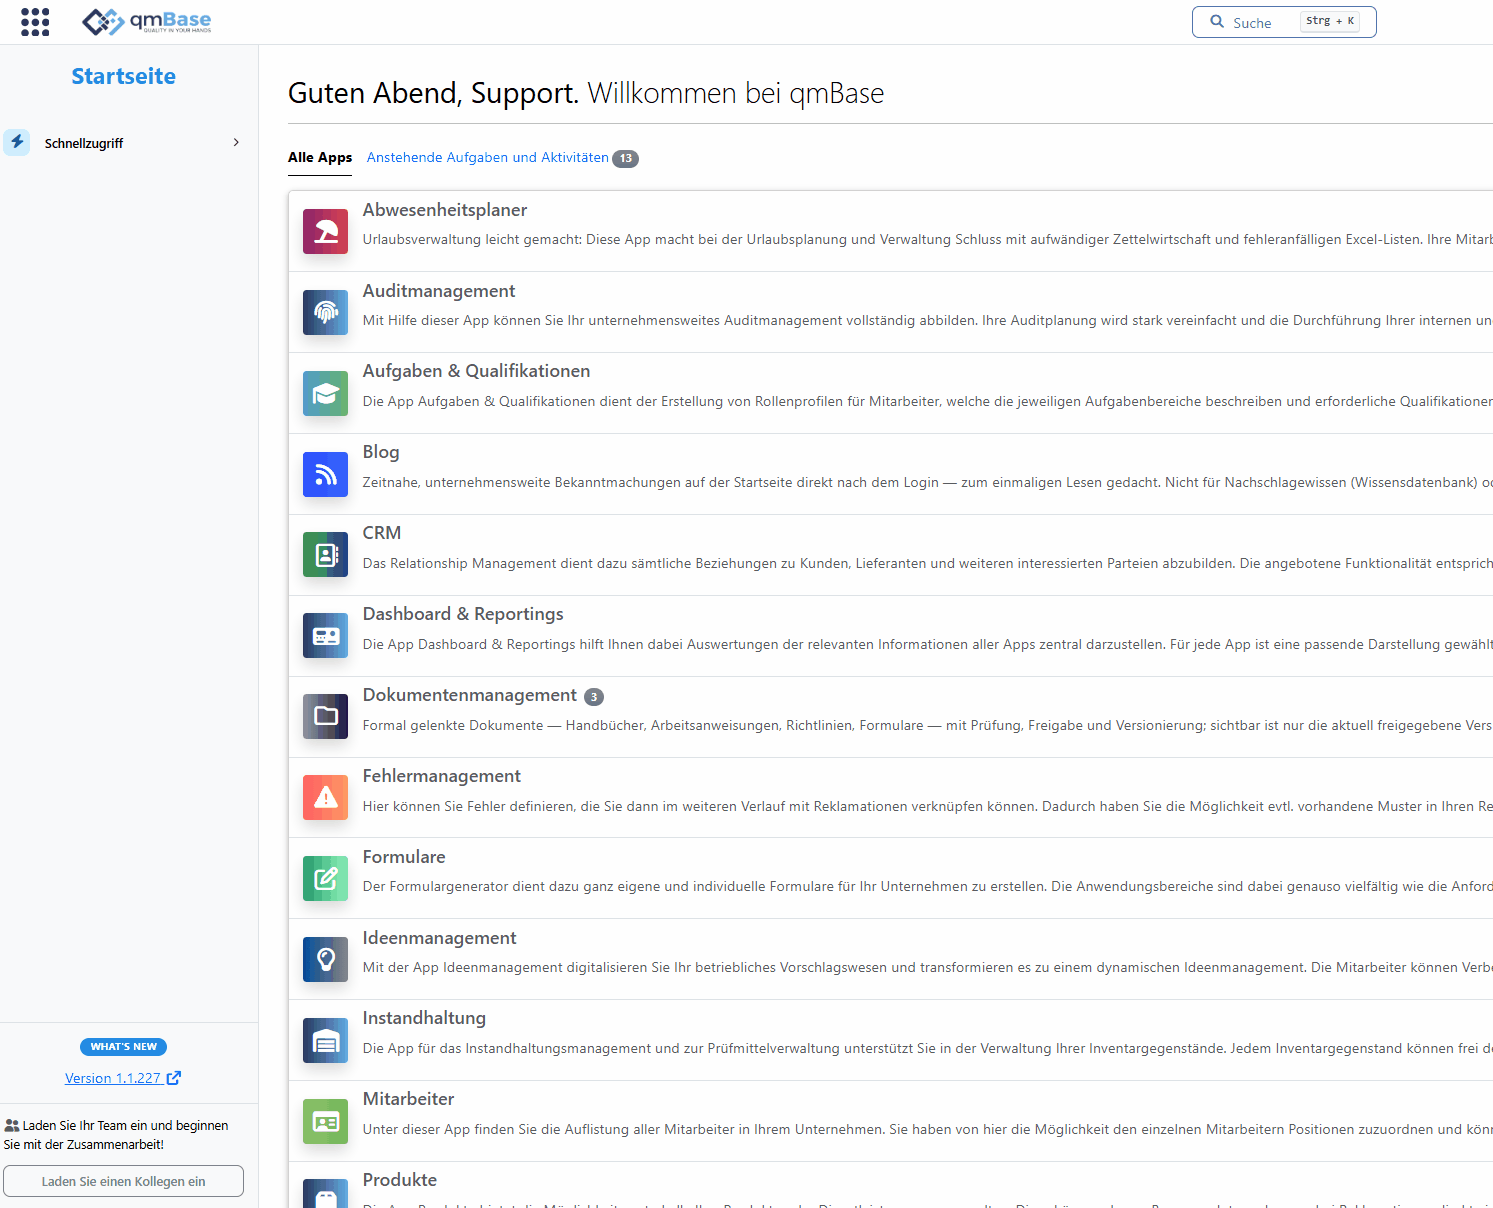The image size is (1493, 1208).
Task: Open the Fehlermanagement warning triangle icon
Action: click(325, 797)
